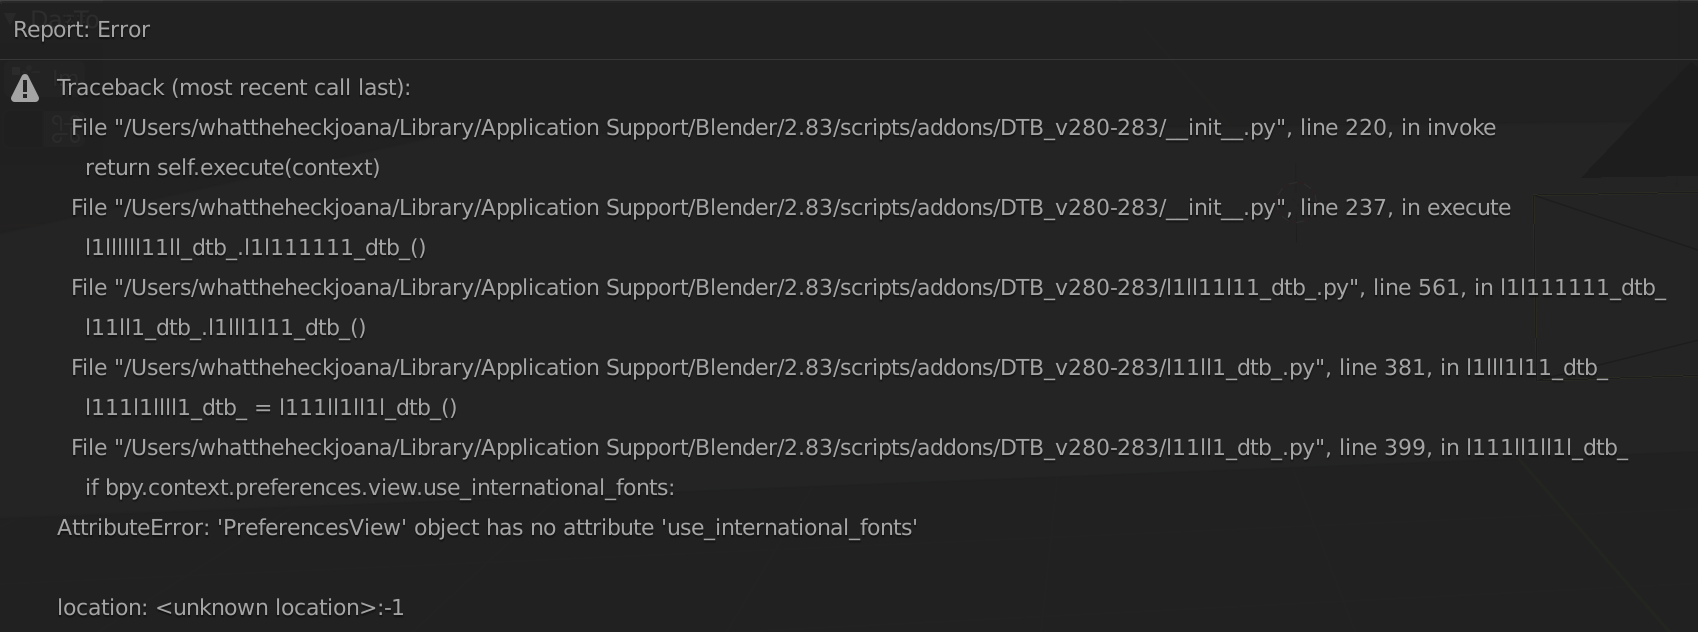Click the 'Report: Error' popup title
This screenshot has height=632, width=1698.
[x=82, y=30]
